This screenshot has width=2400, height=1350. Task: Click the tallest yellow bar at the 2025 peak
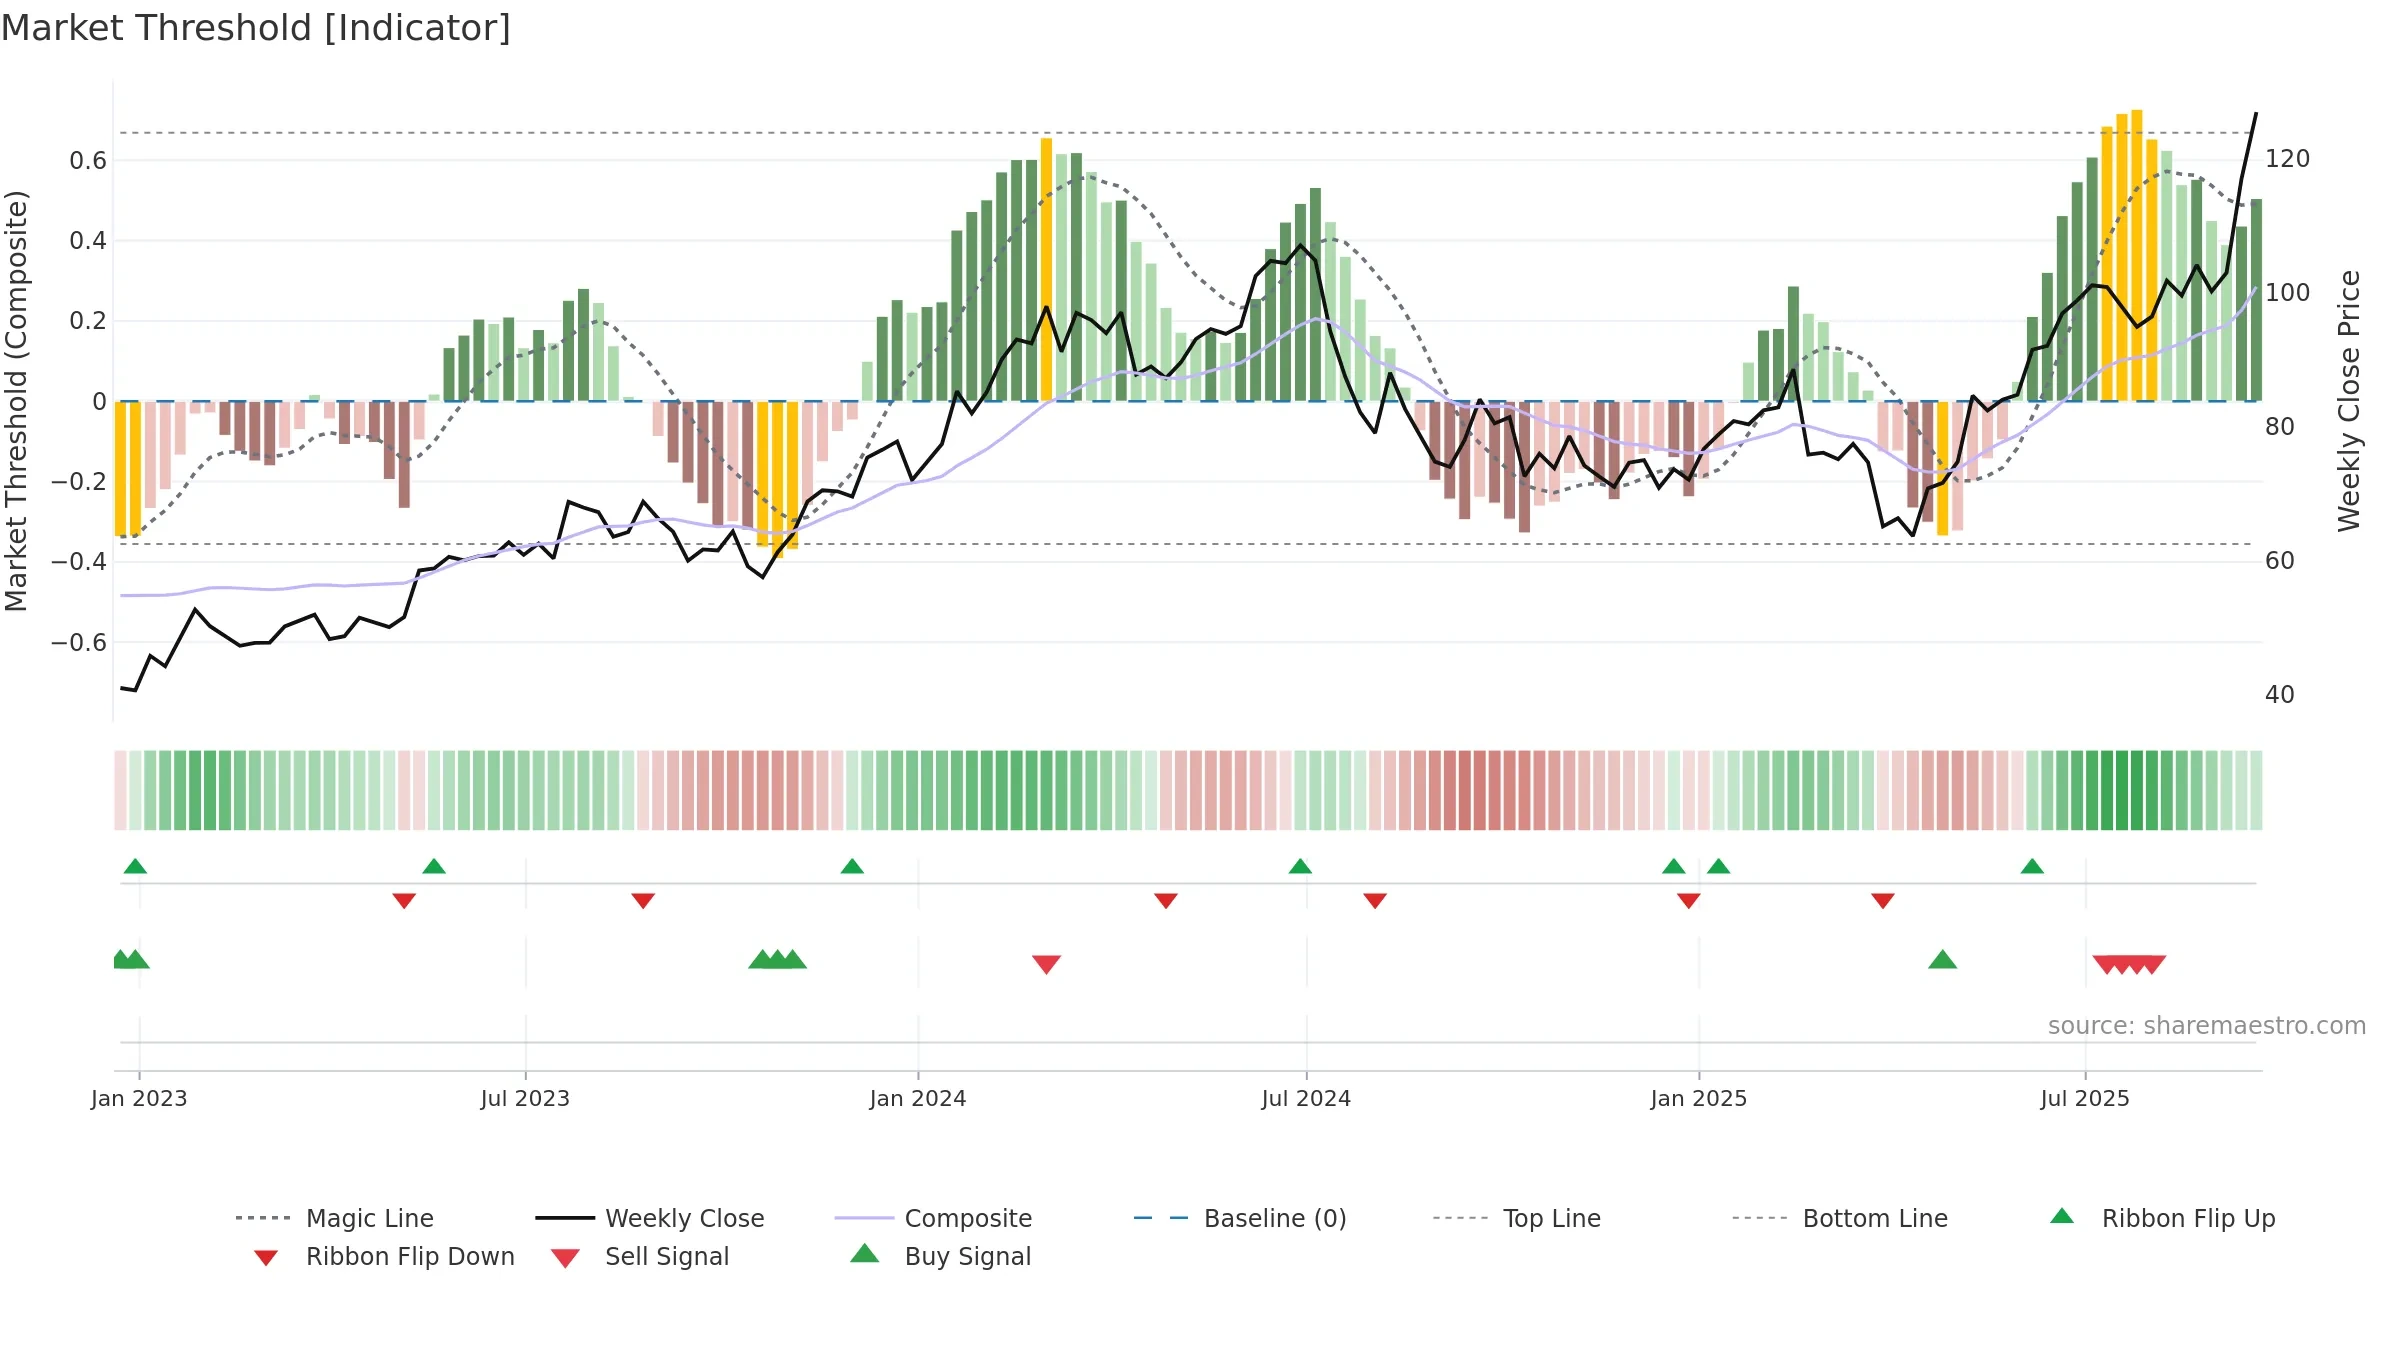click(x=2137, y=256)
